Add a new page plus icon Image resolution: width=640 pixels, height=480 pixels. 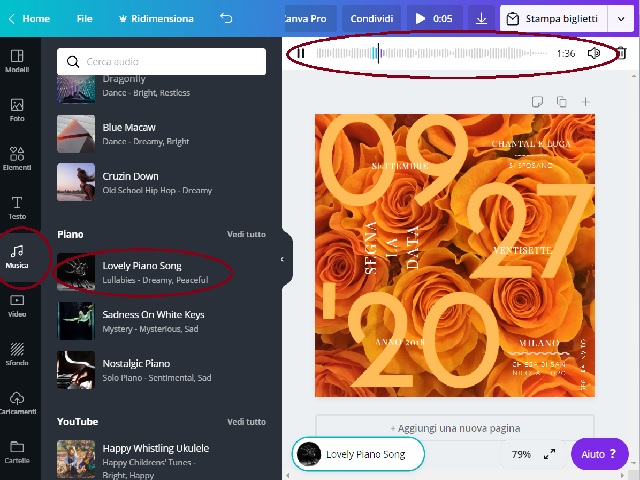pos(586,101)
